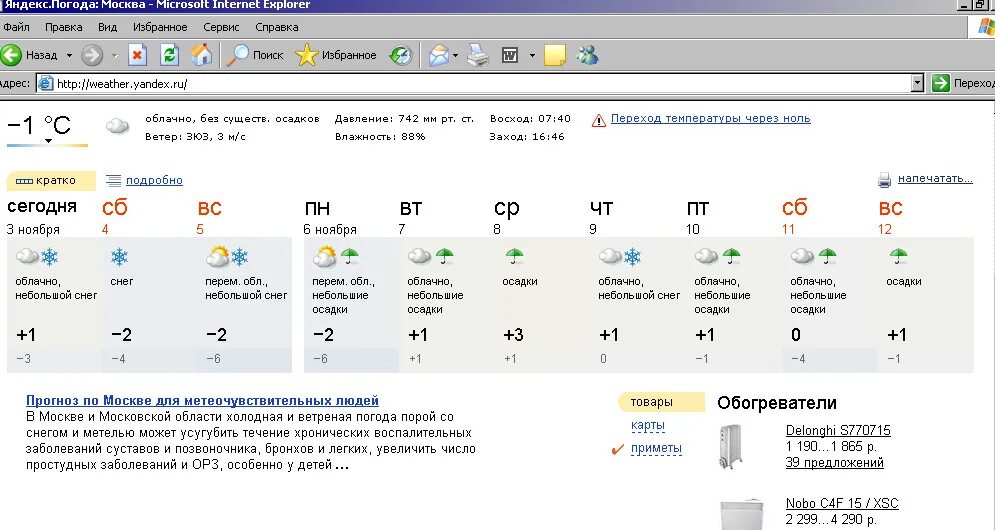Edit with the Word icon in toolbar
Viewport: 995px width, 530px height.
[510, 55]
